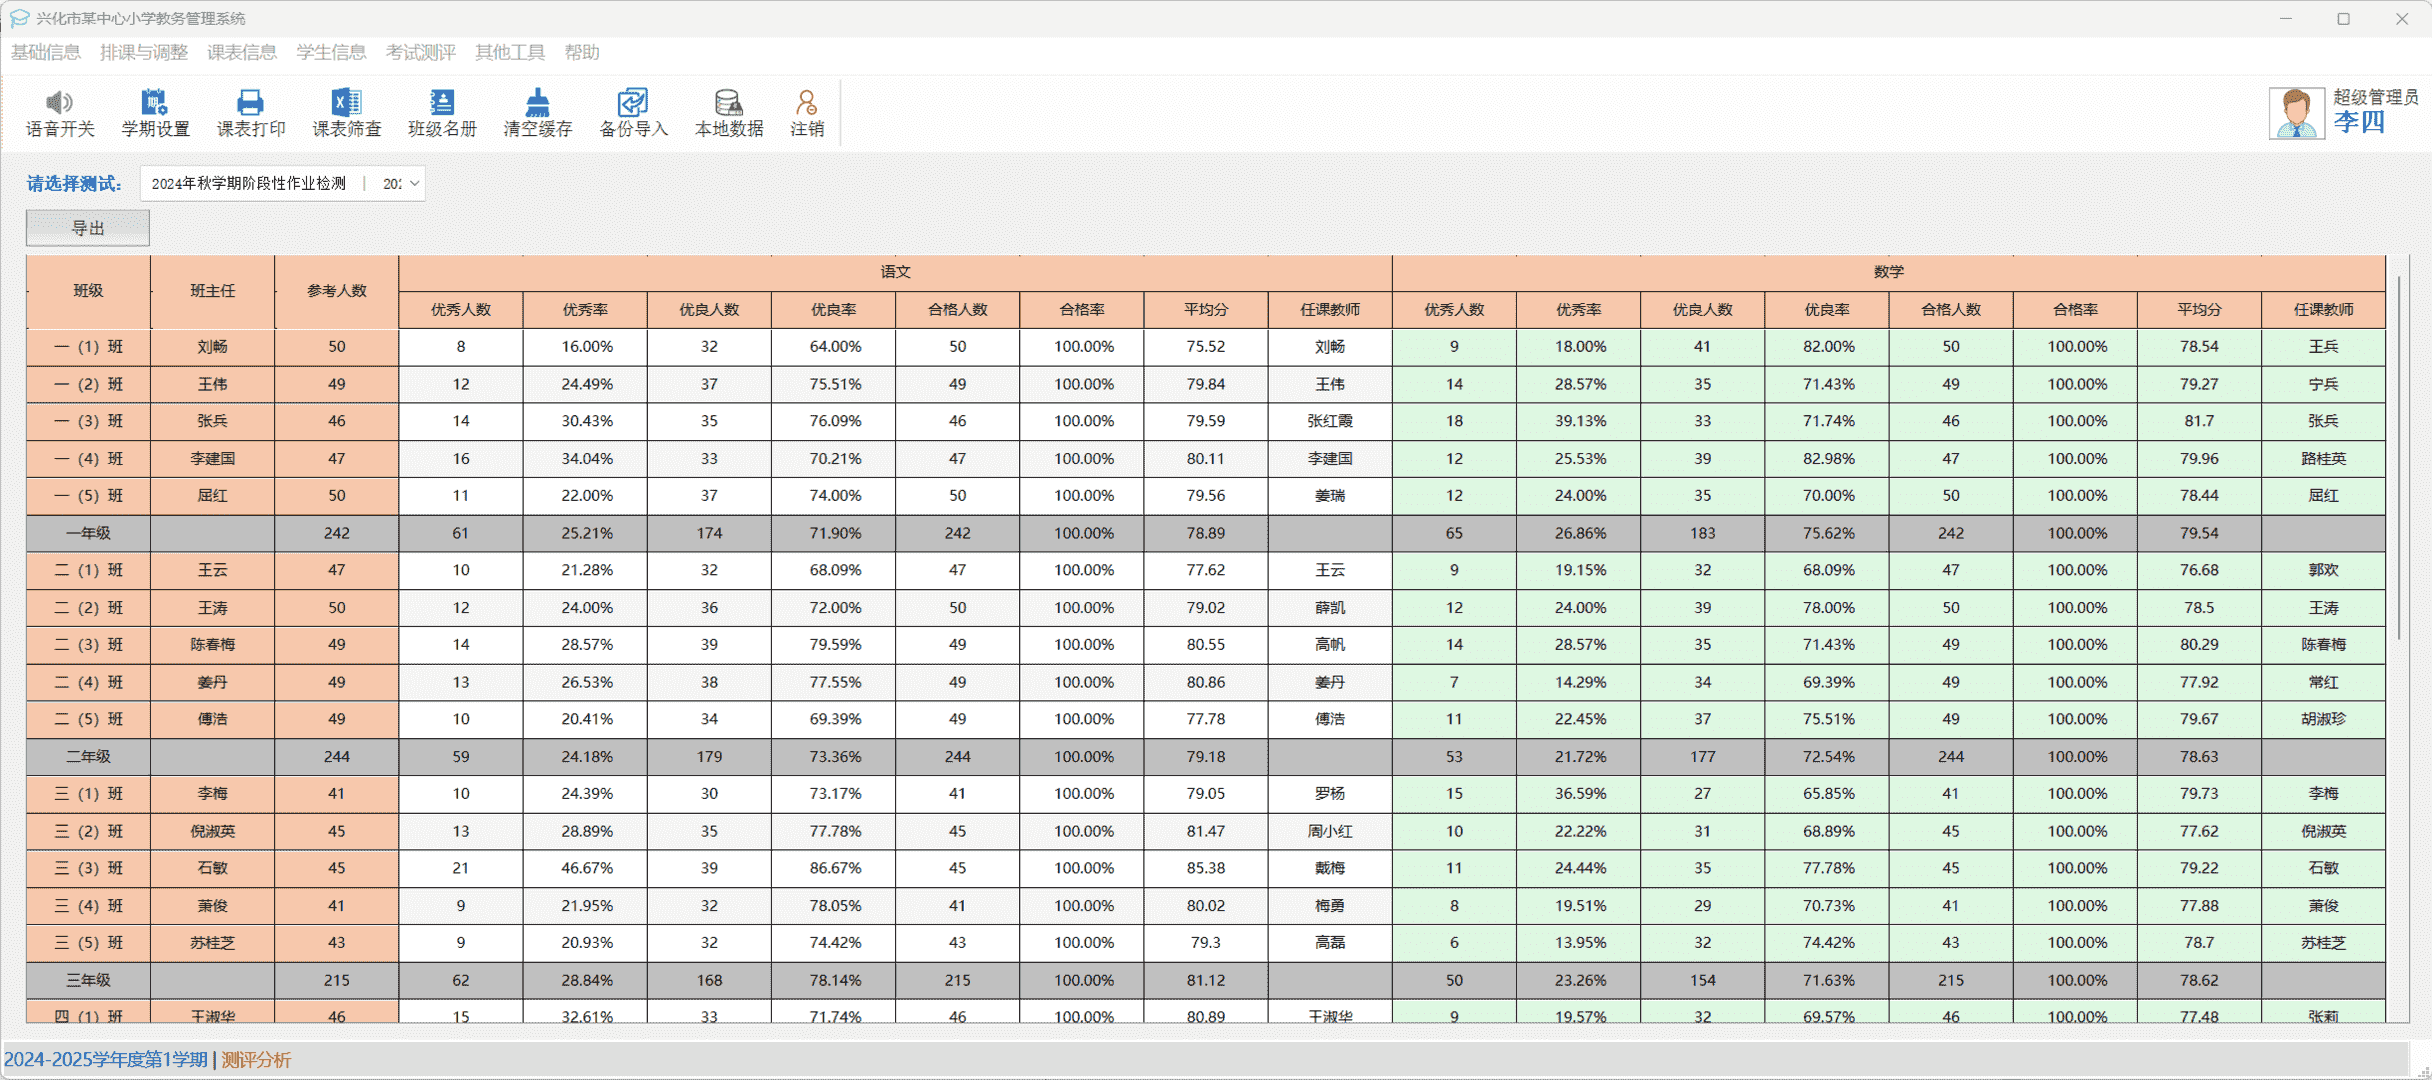
Task: Click the 2024年秋学期阶段性作业检测 combo box text
Action: click(x=249, y=183)
